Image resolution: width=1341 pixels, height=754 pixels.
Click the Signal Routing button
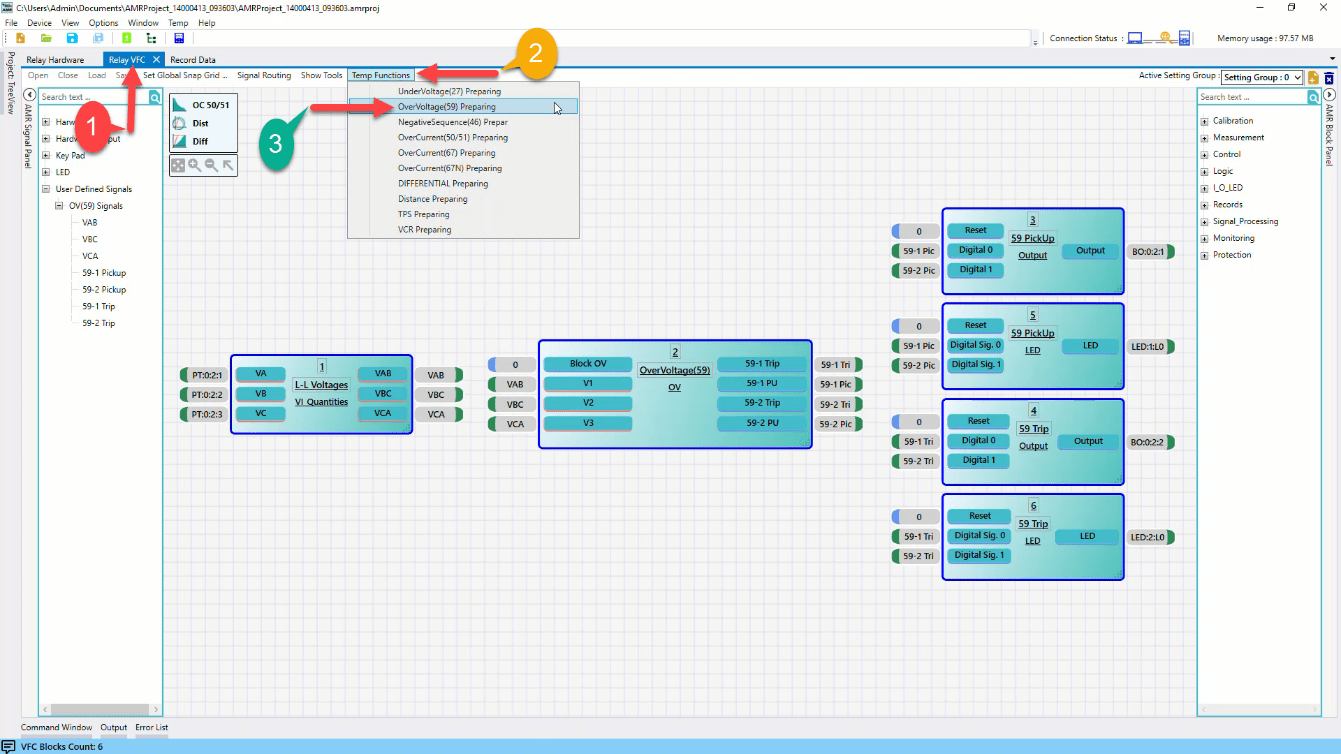[264, 75]
